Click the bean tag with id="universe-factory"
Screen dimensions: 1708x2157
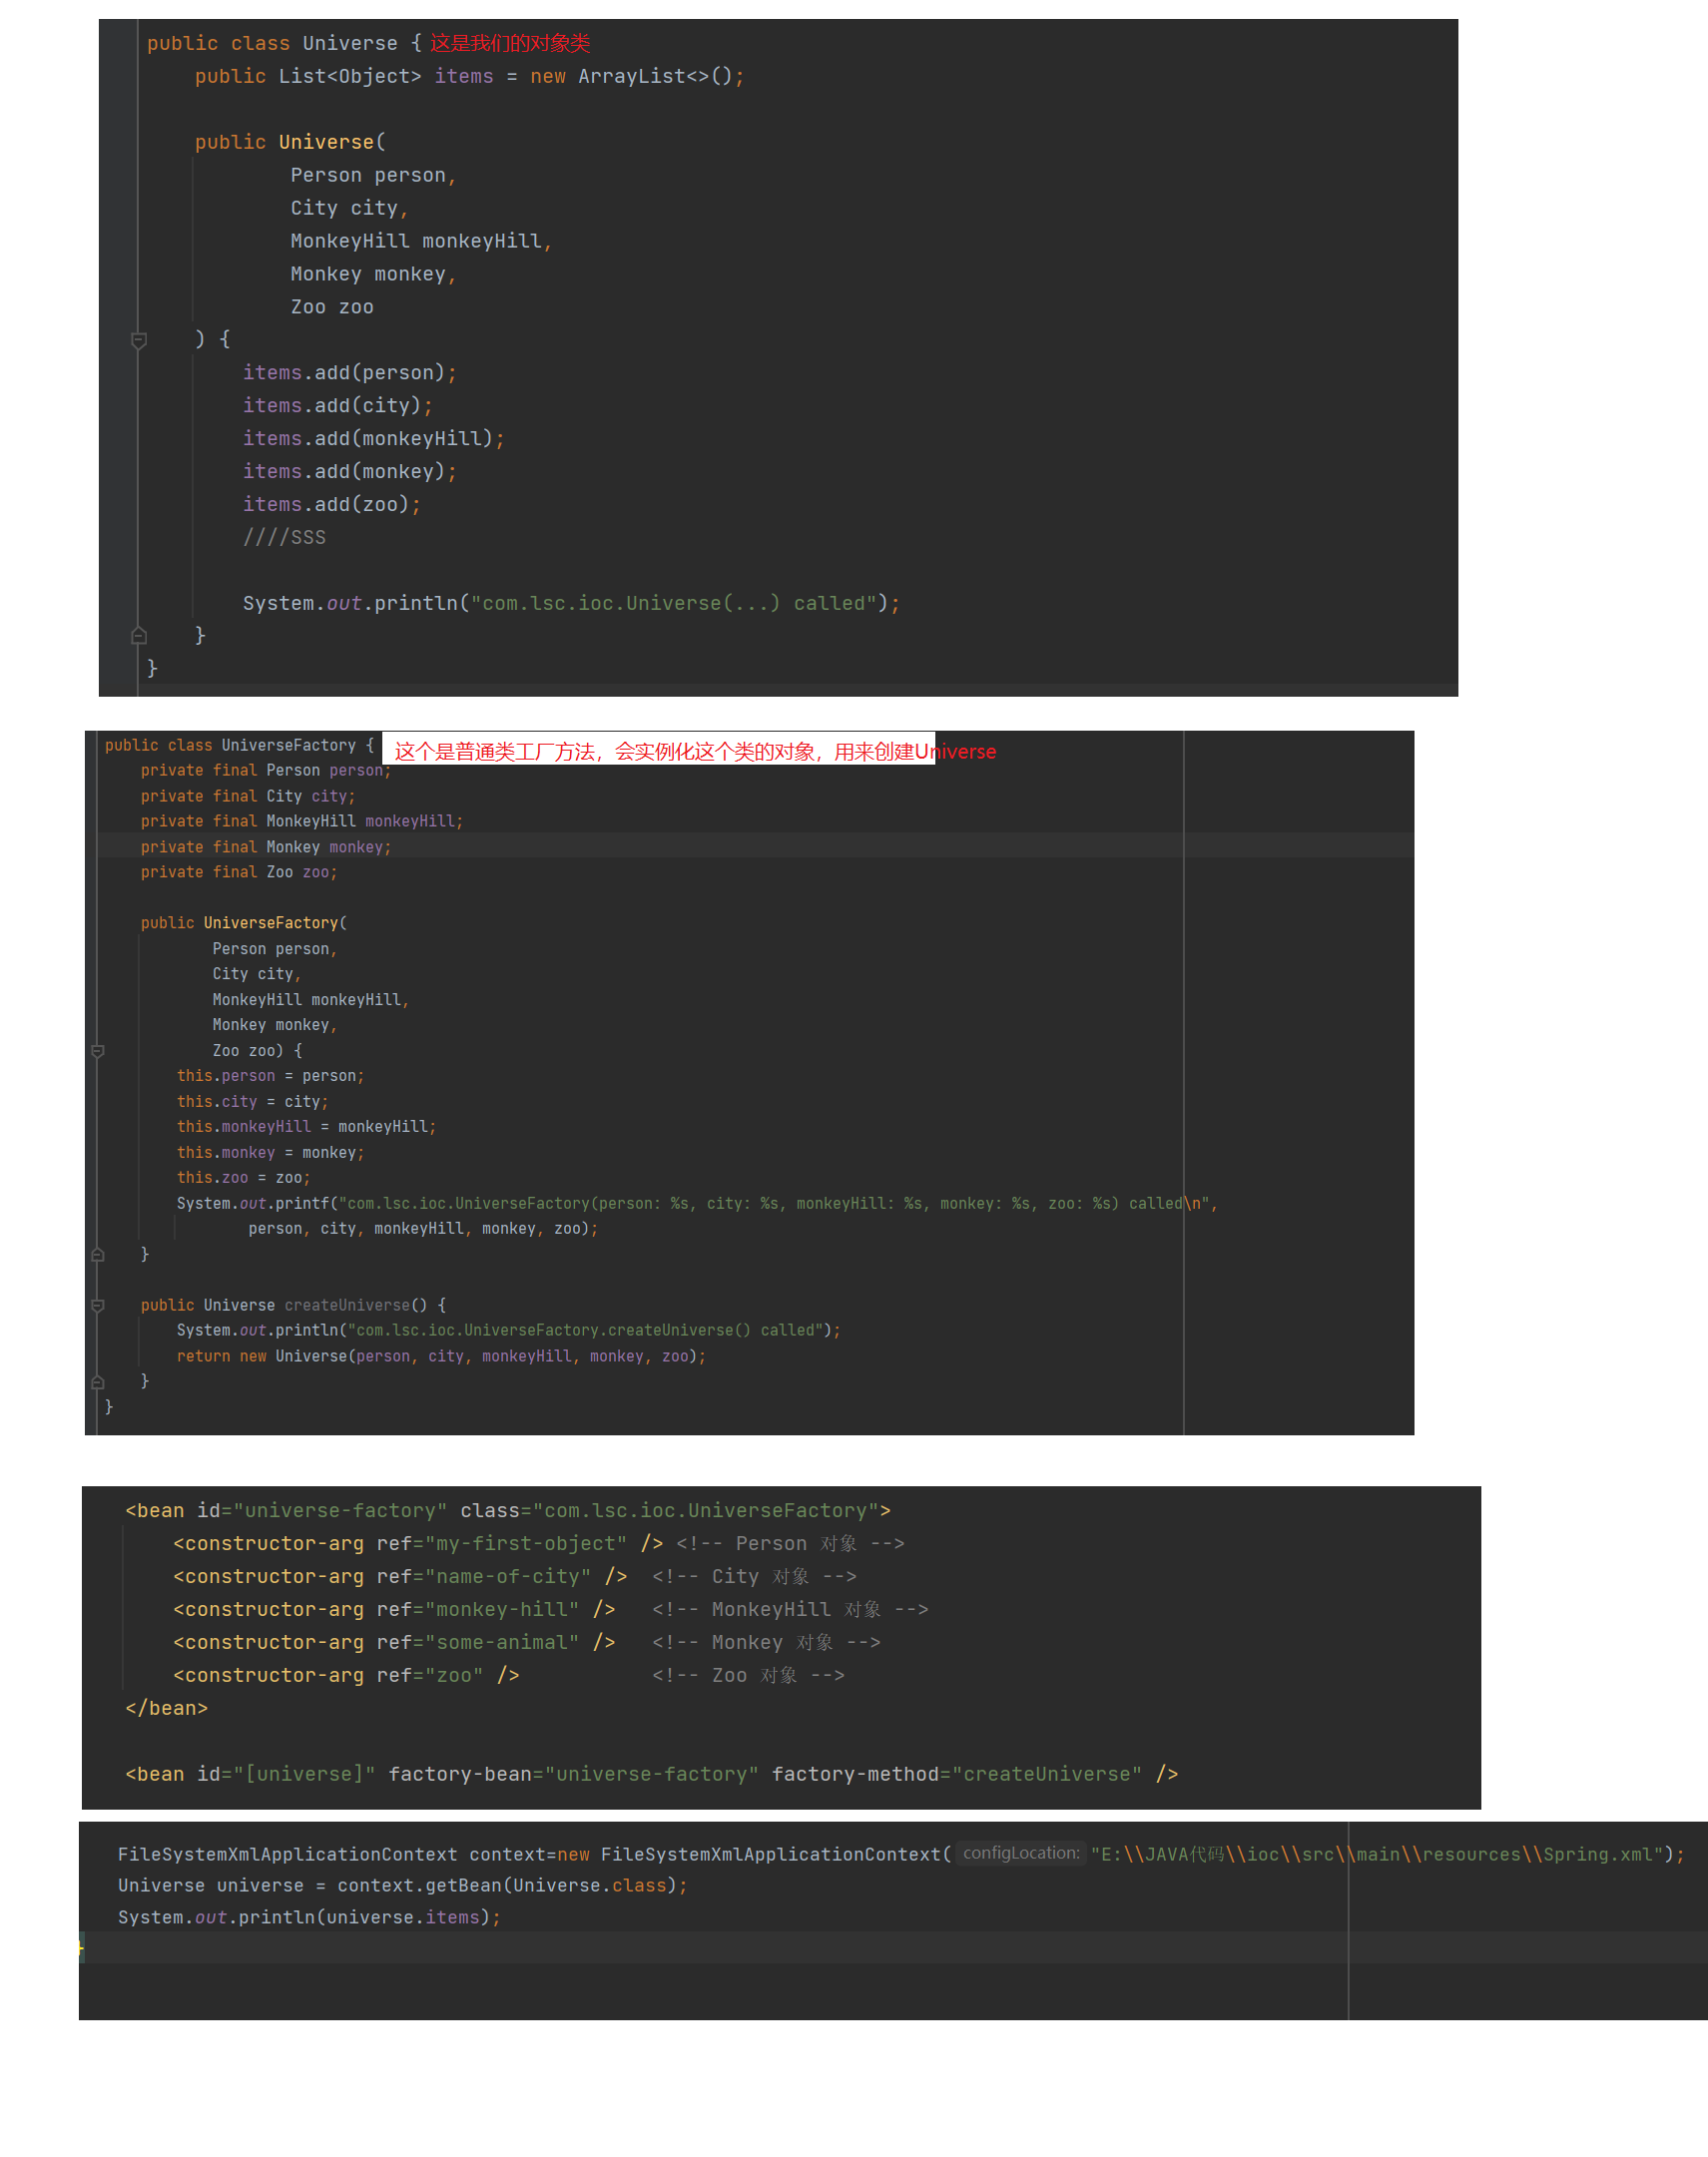[x=508, y=1510]
